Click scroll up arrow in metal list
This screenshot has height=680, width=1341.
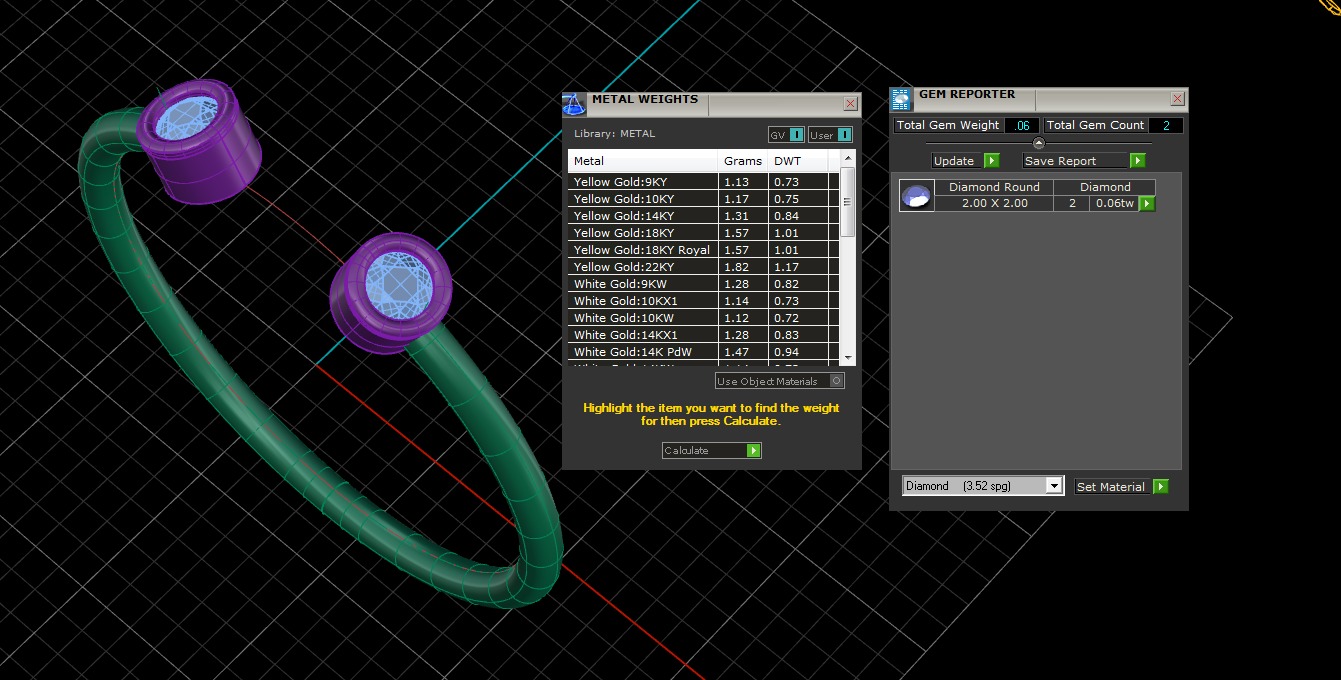848,158
